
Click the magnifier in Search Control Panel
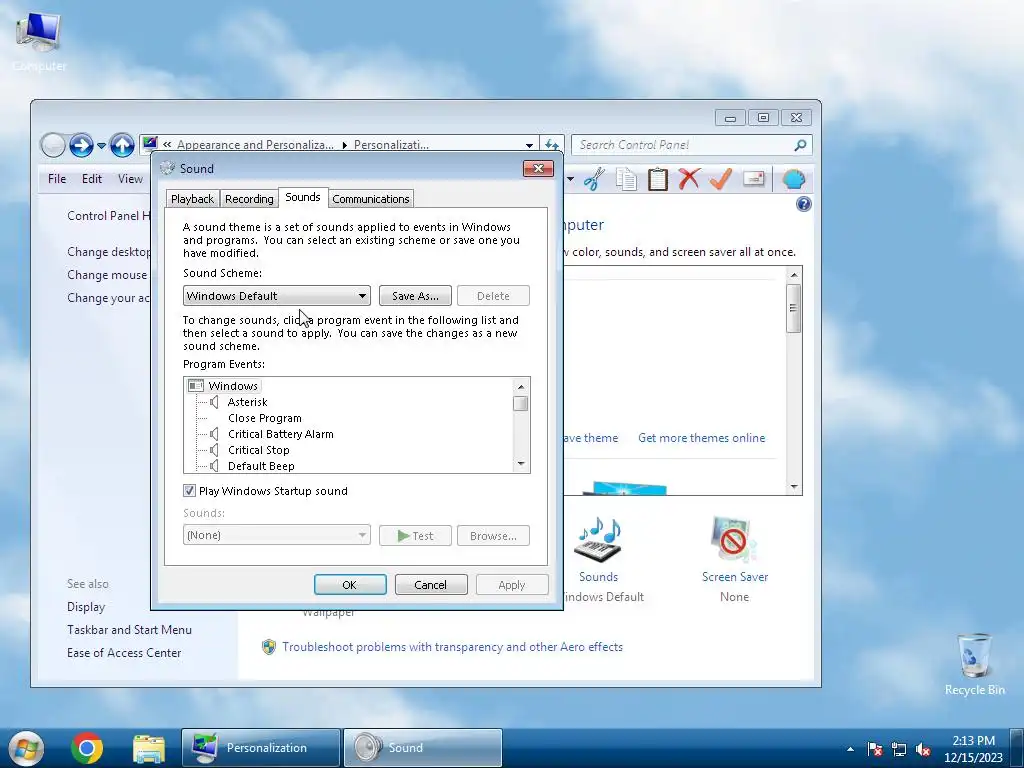(800, 145)
